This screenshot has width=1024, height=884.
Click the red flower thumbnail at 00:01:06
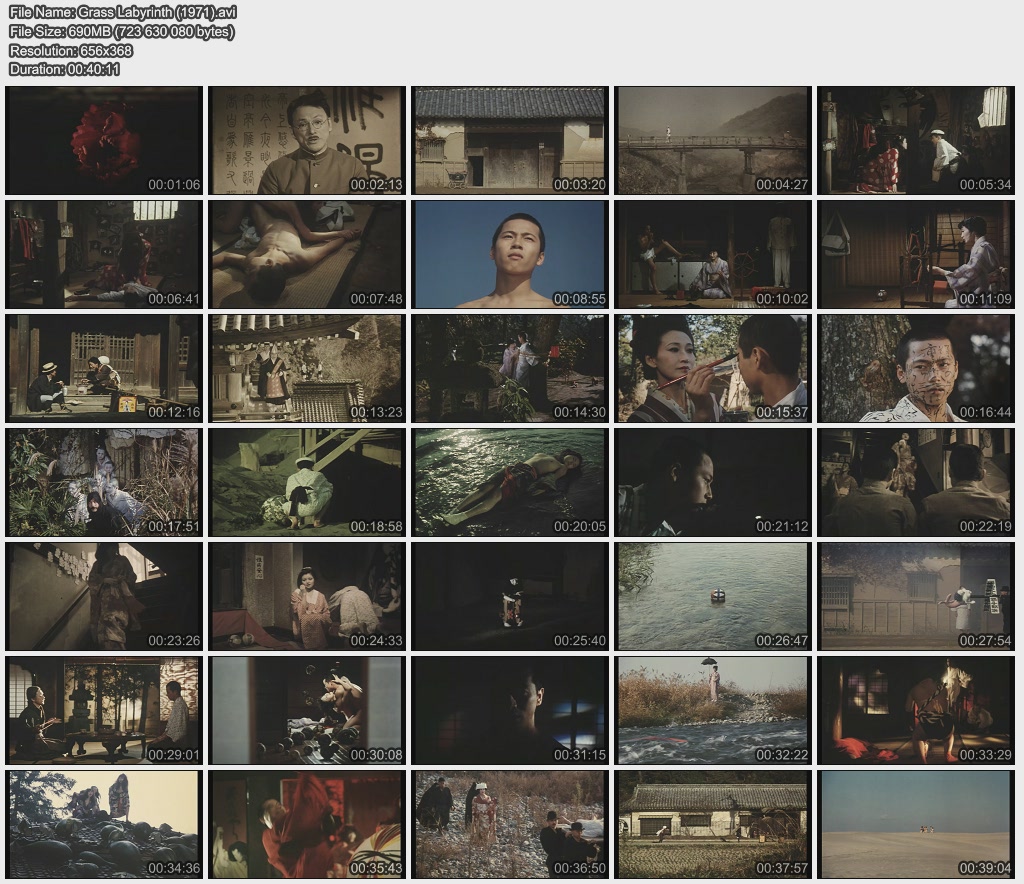(x=104, y=140)
